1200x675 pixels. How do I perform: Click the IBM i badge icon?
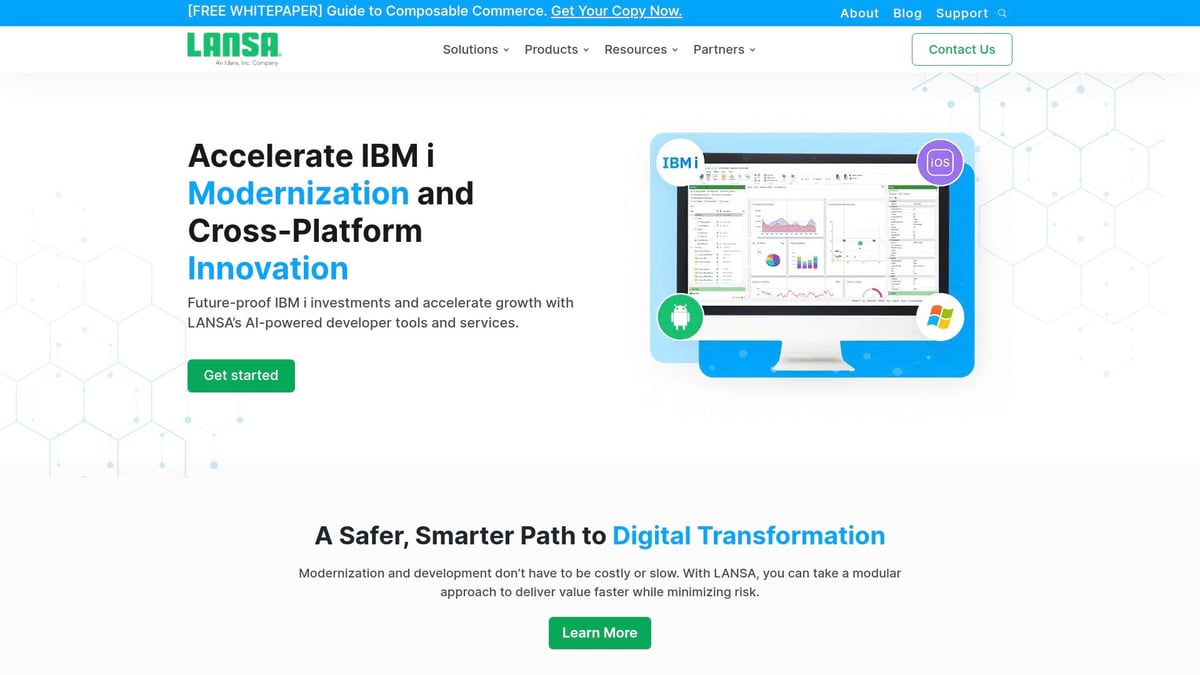(680, 162)
